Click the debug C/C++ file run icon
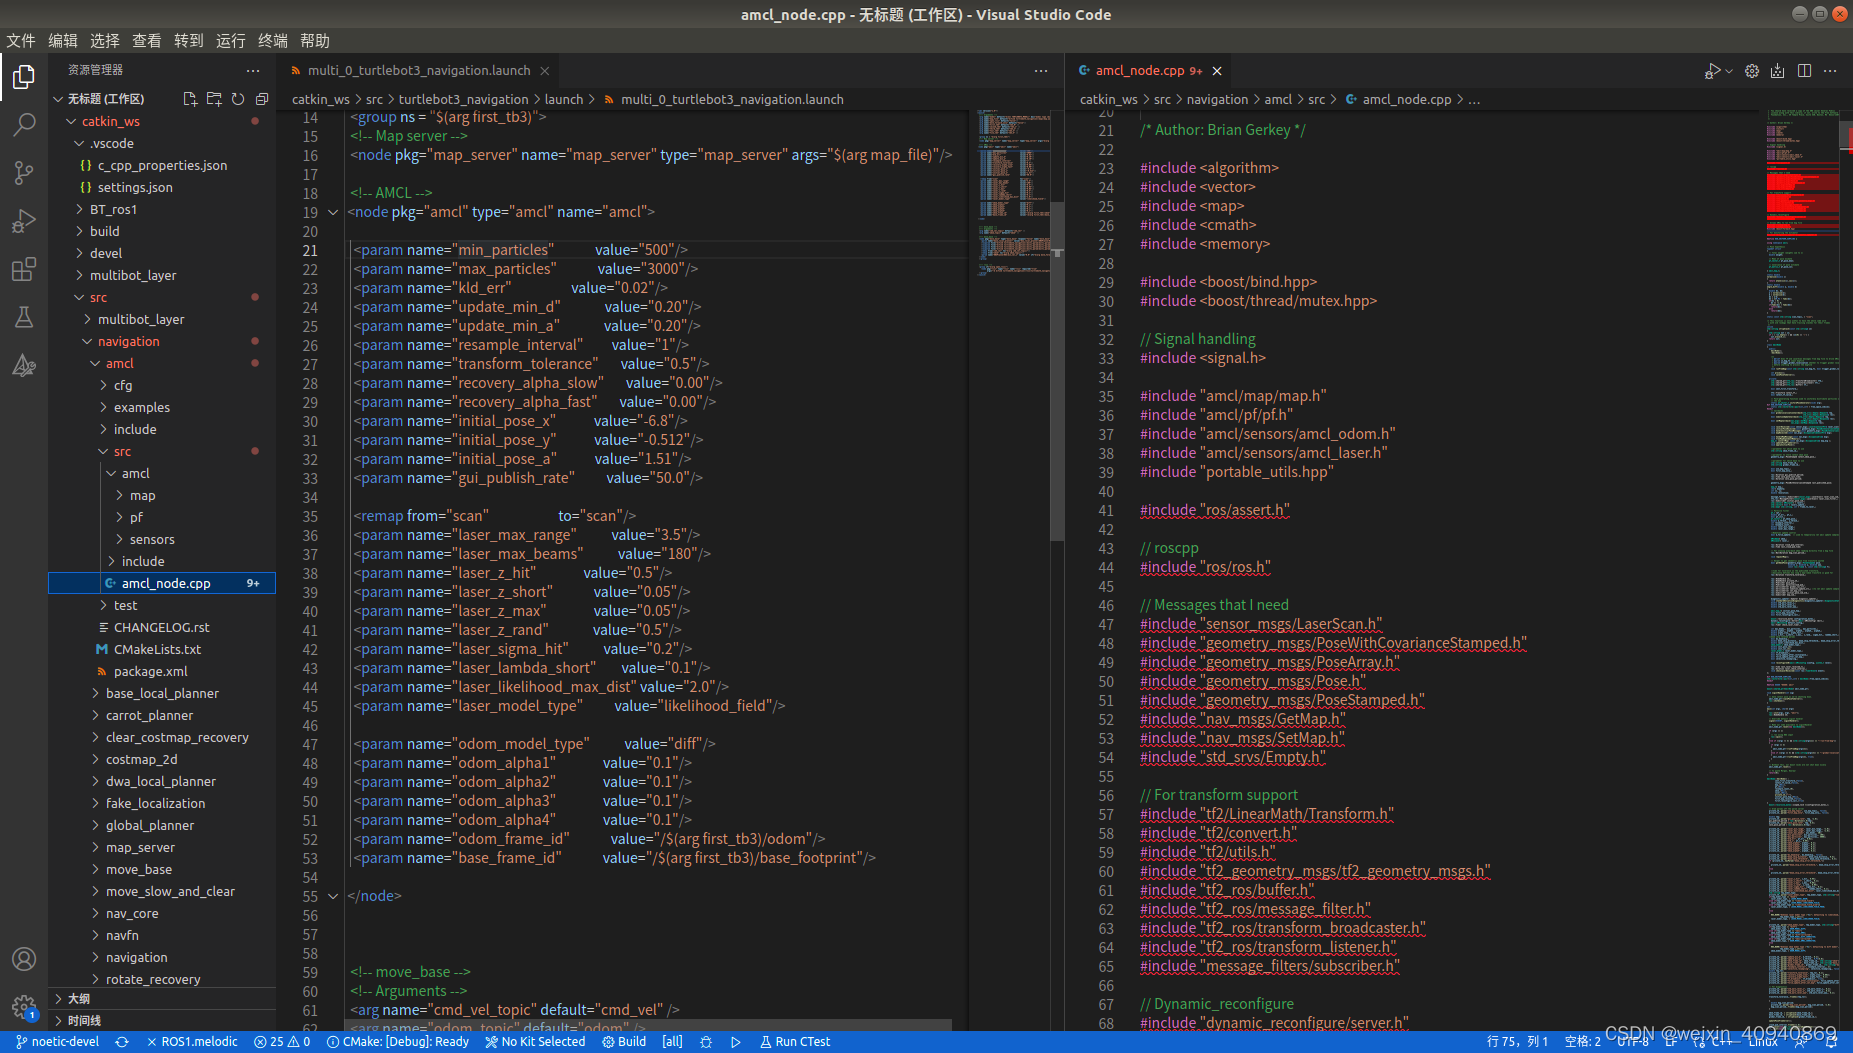The width and height of the screenshot is (1853, 1053). [1712, 71]
